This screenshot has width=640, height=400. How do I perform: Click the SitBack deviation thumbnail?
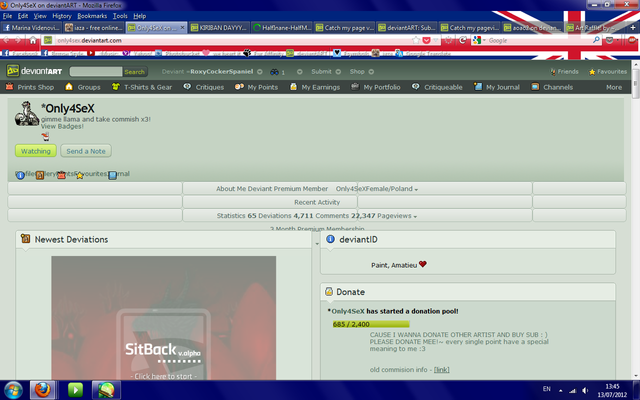[163, 318]
